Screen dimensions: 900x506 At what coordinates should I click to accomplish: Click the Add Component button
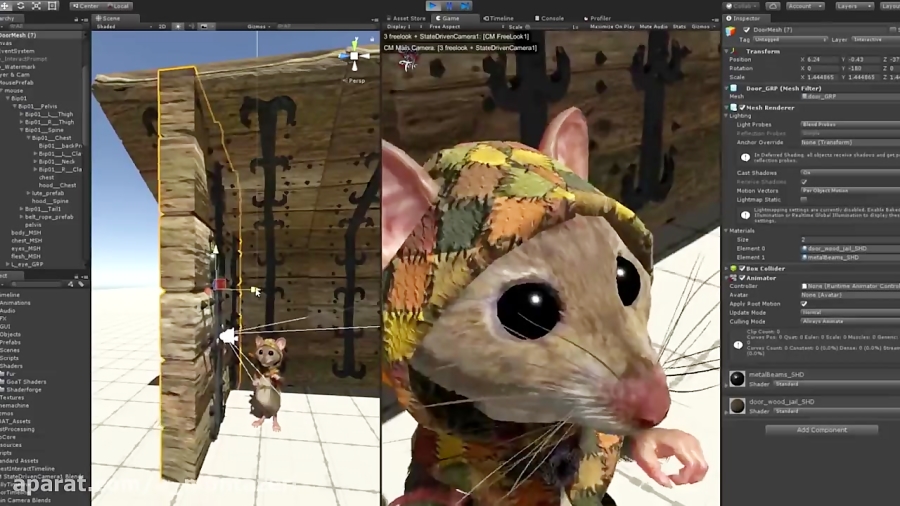(821, 430)
